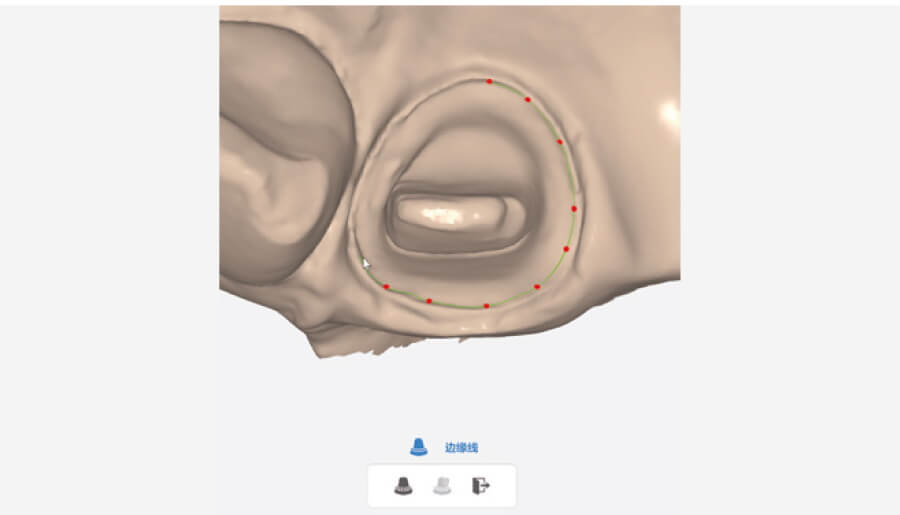Click the red margin point at lower right curve
Image resolution: width=900 pixels, height=515 pixels.
coord(537,286)
